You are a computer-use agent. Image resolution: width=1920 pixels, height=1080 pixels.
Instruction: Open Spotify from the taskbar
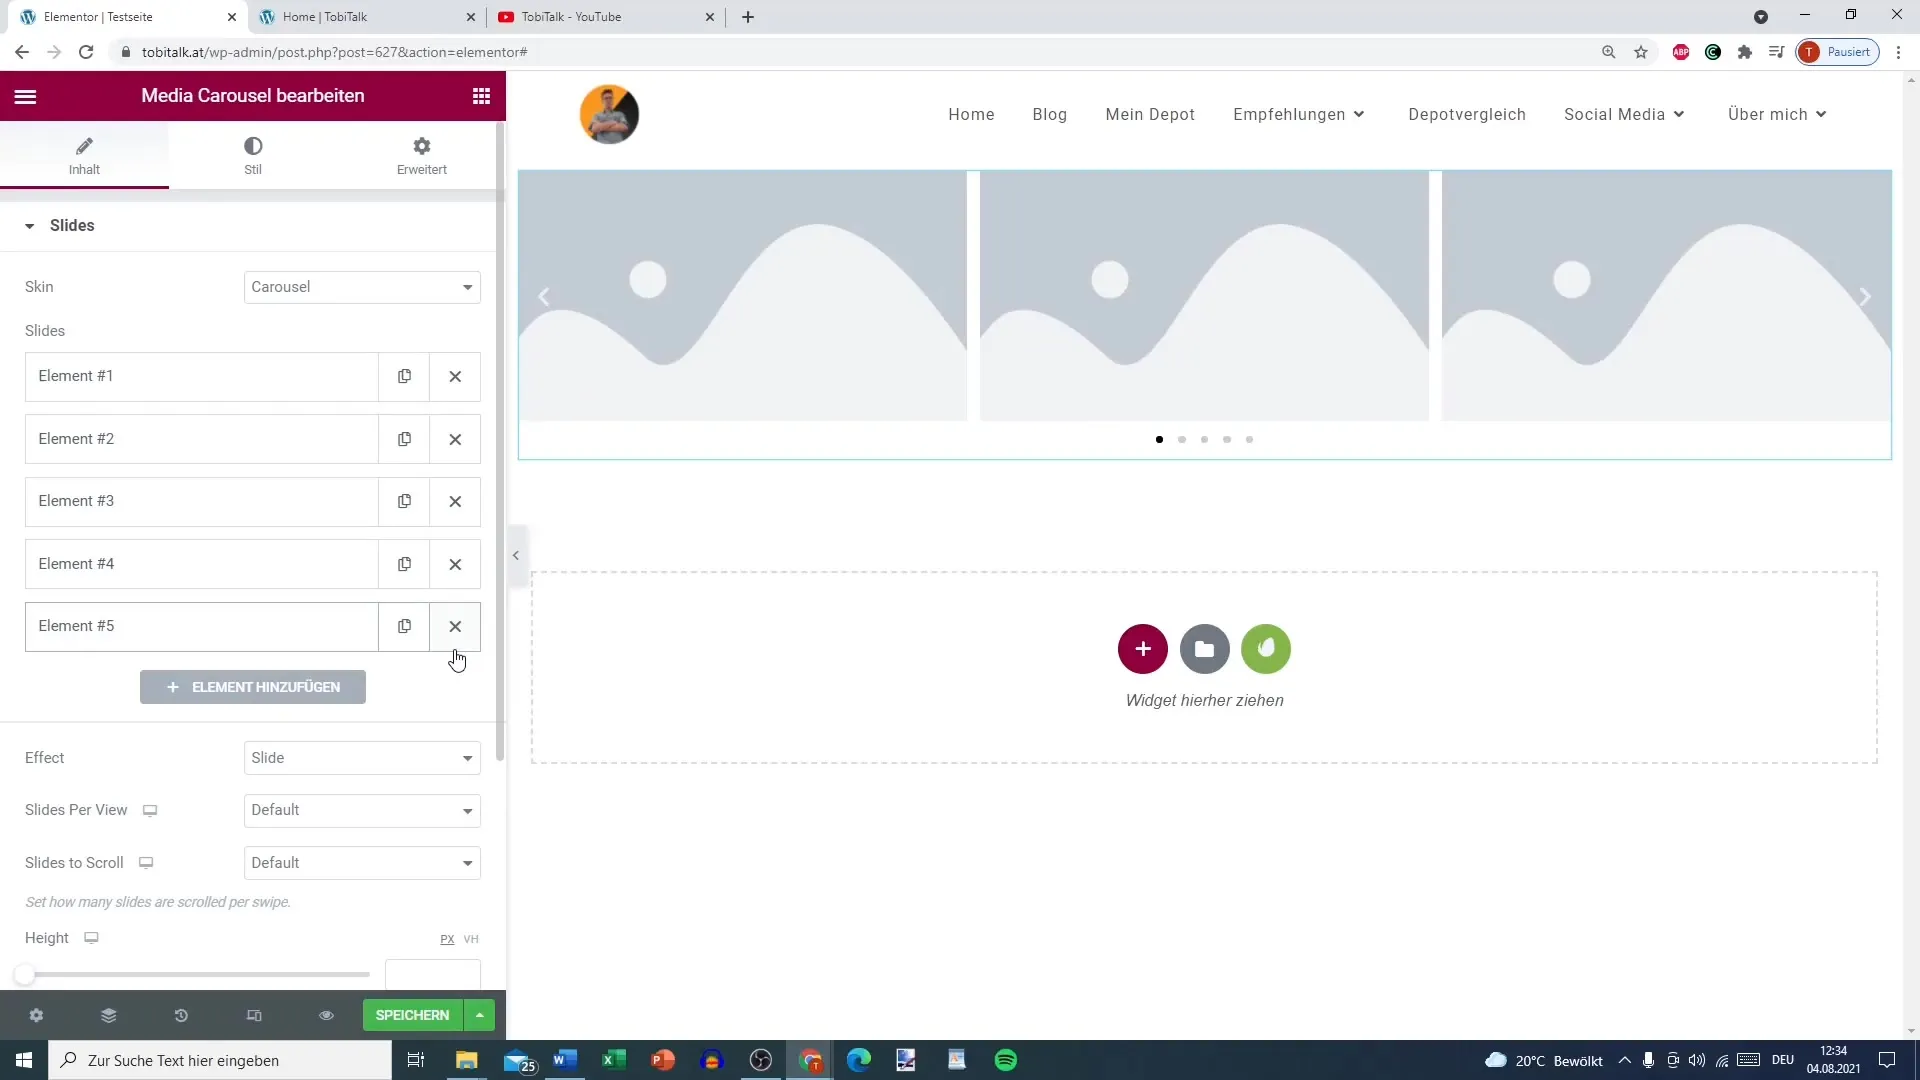pyautogui.click(x=1006, y=1060)
